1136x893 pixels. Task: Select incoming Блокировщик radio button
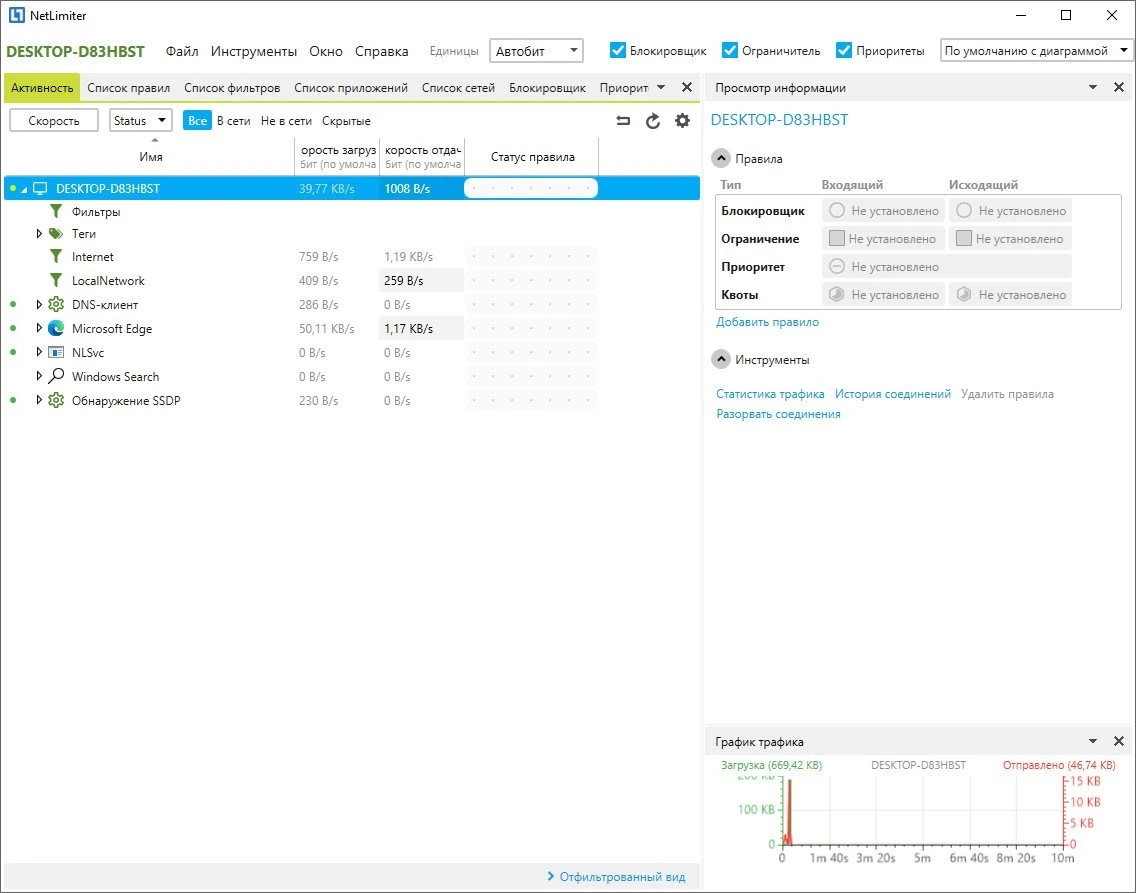pos(837,211)
